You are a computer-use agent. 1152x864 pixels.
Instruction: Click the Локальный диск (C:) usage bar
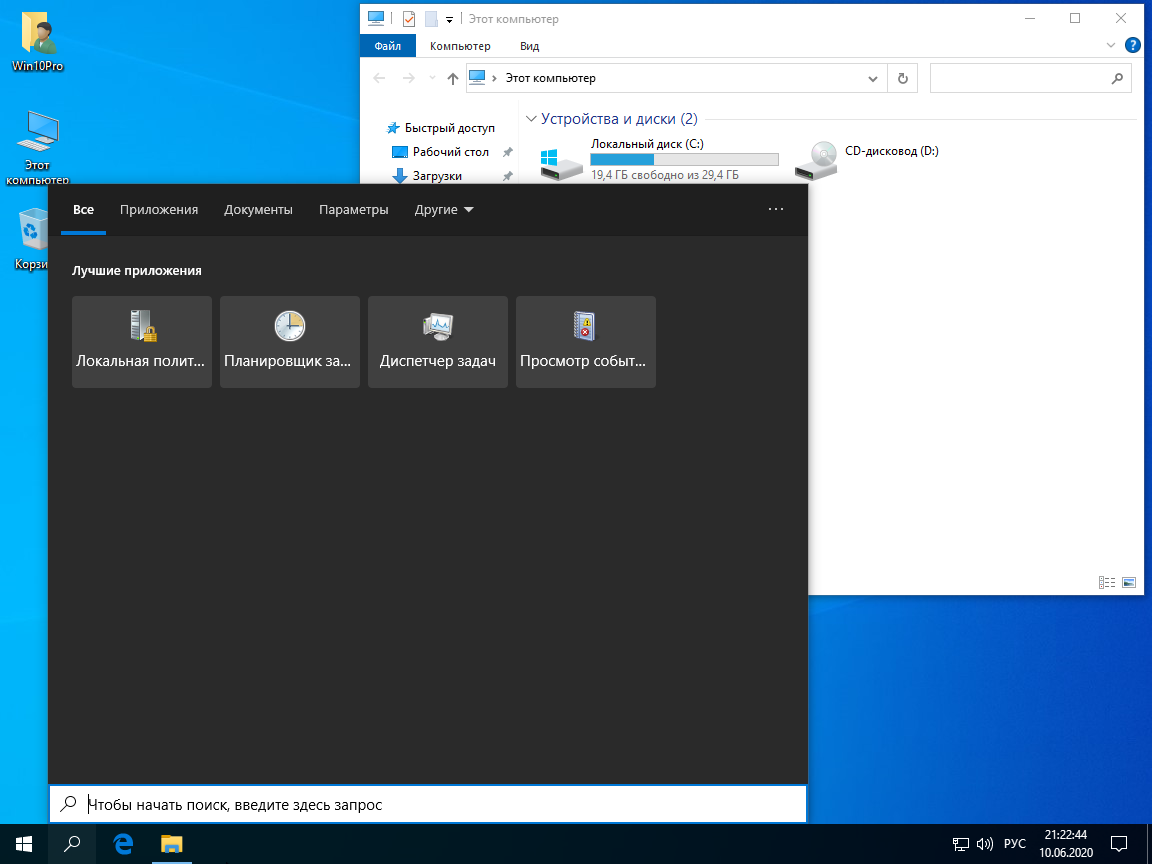click(684, 159)
